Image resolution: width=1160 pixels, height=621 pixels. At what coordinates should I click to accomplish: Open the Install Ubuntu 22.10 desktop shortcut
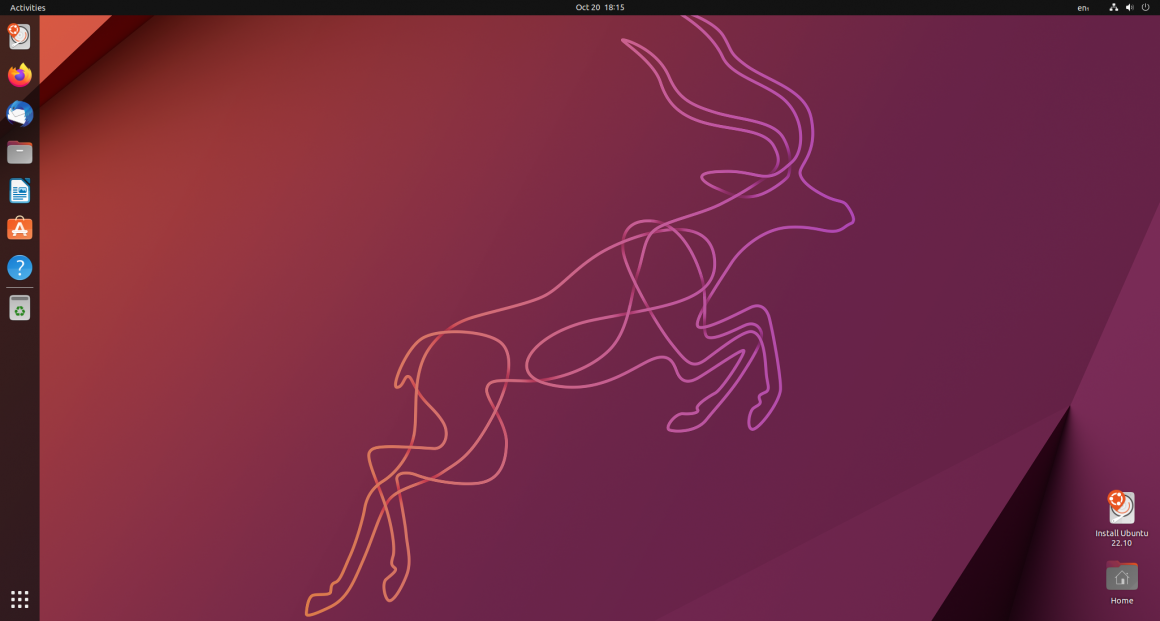pos(1121,505)
